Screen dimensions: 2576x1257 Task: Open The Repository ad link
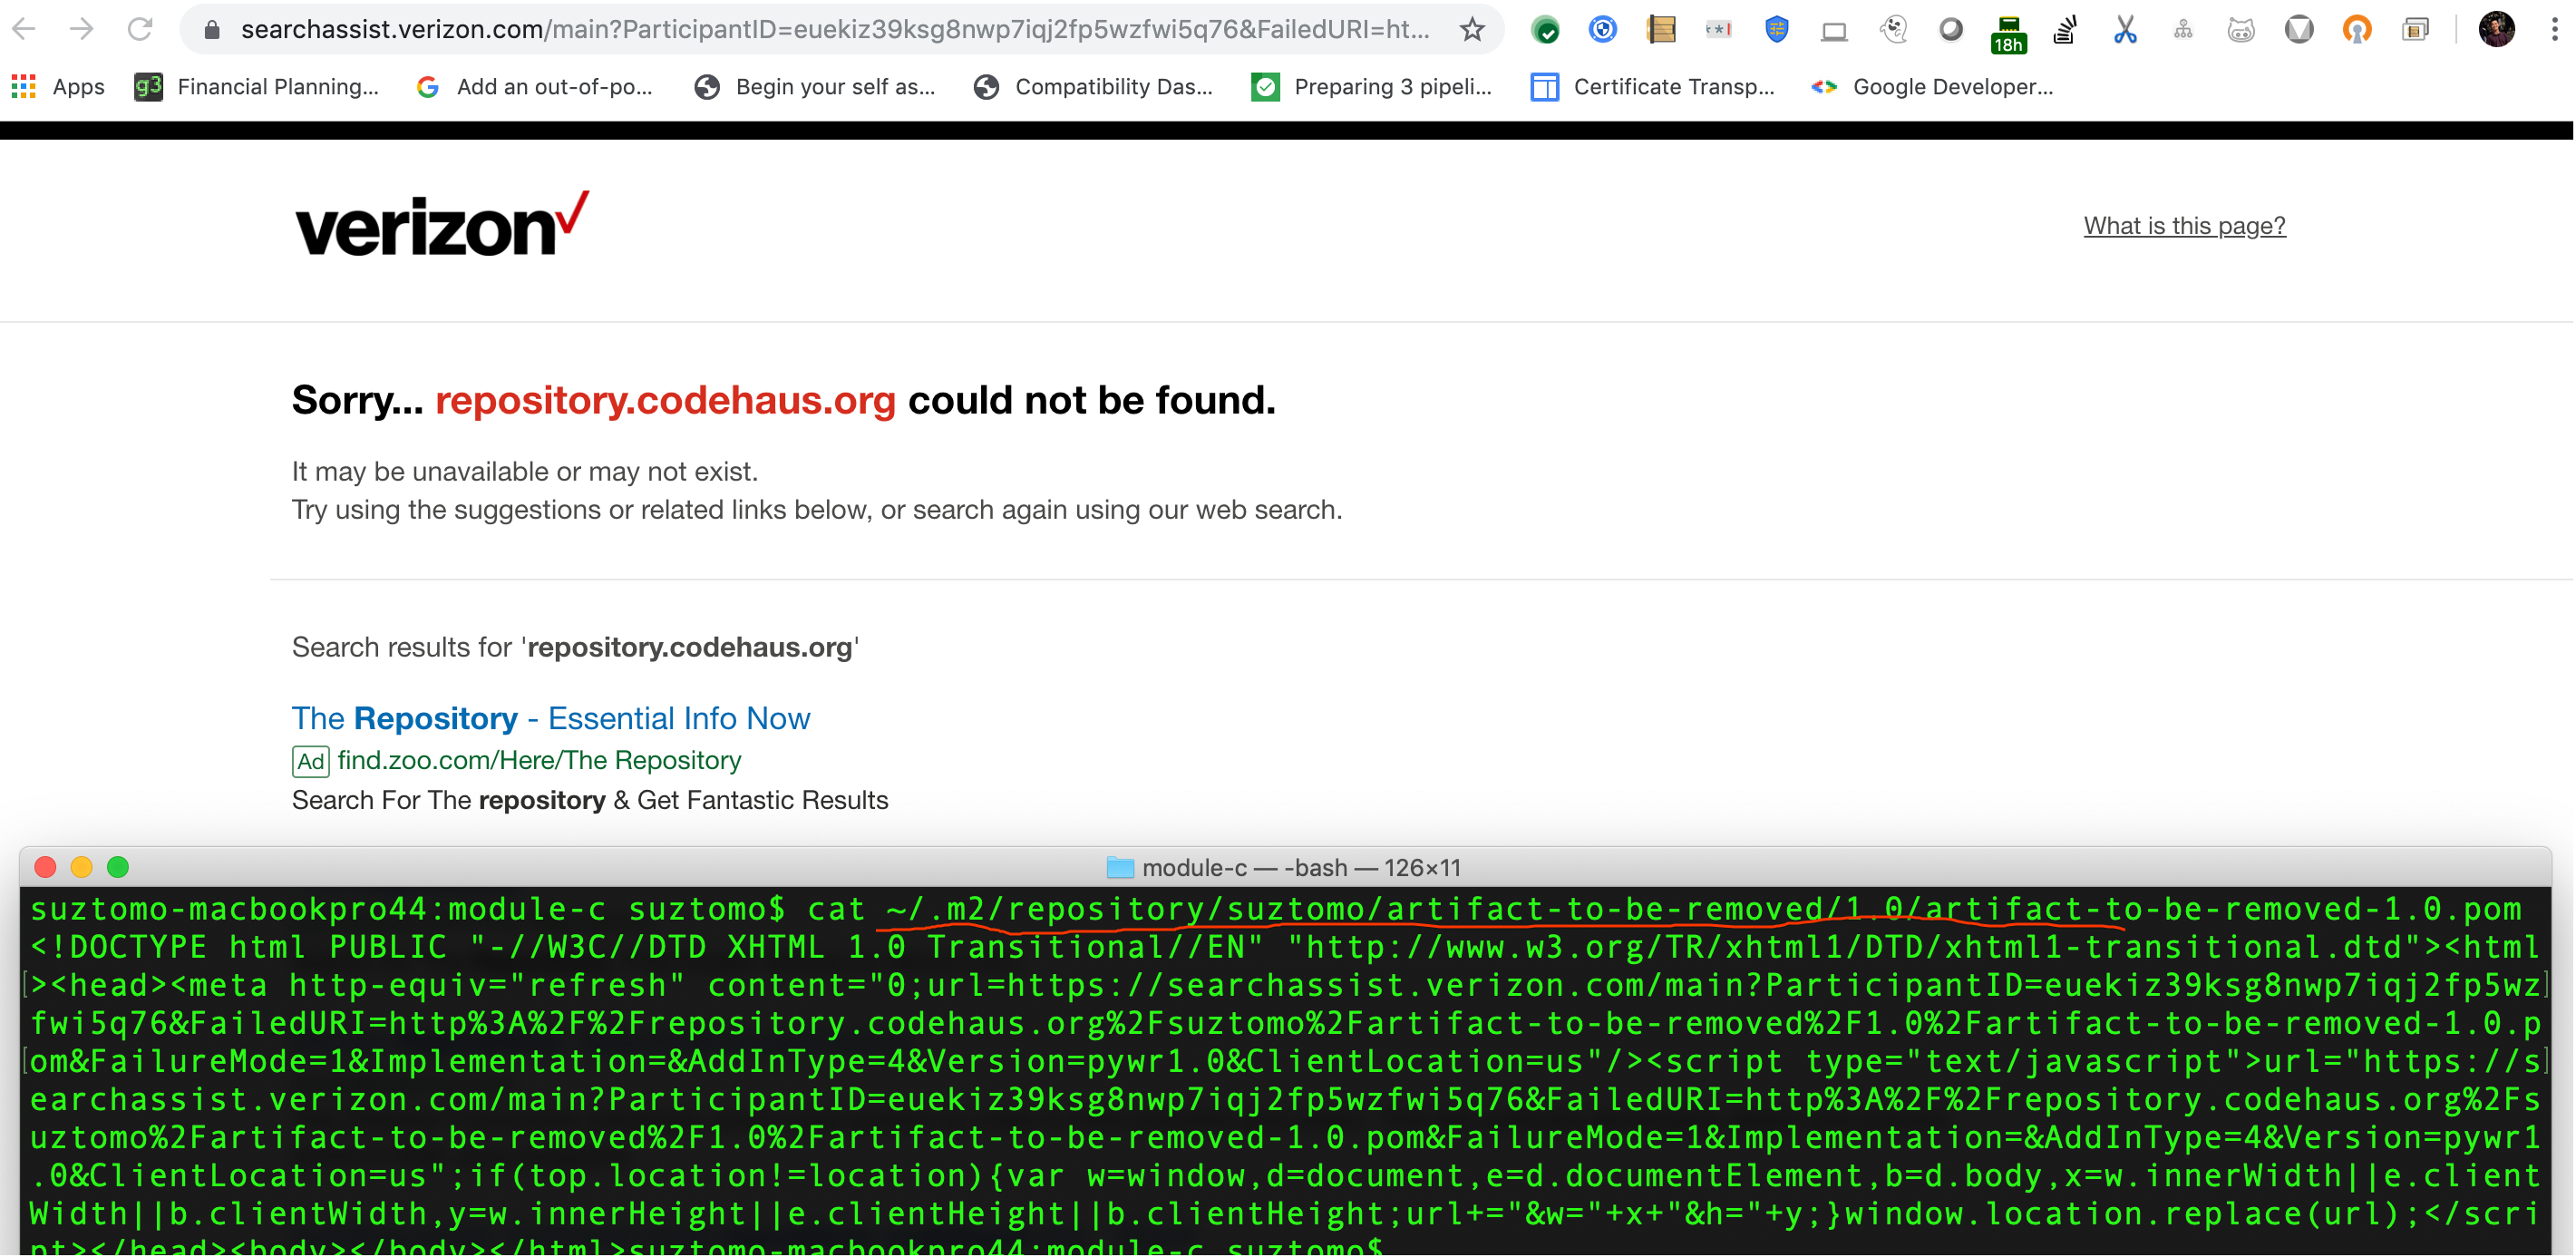tap(551, 718)
